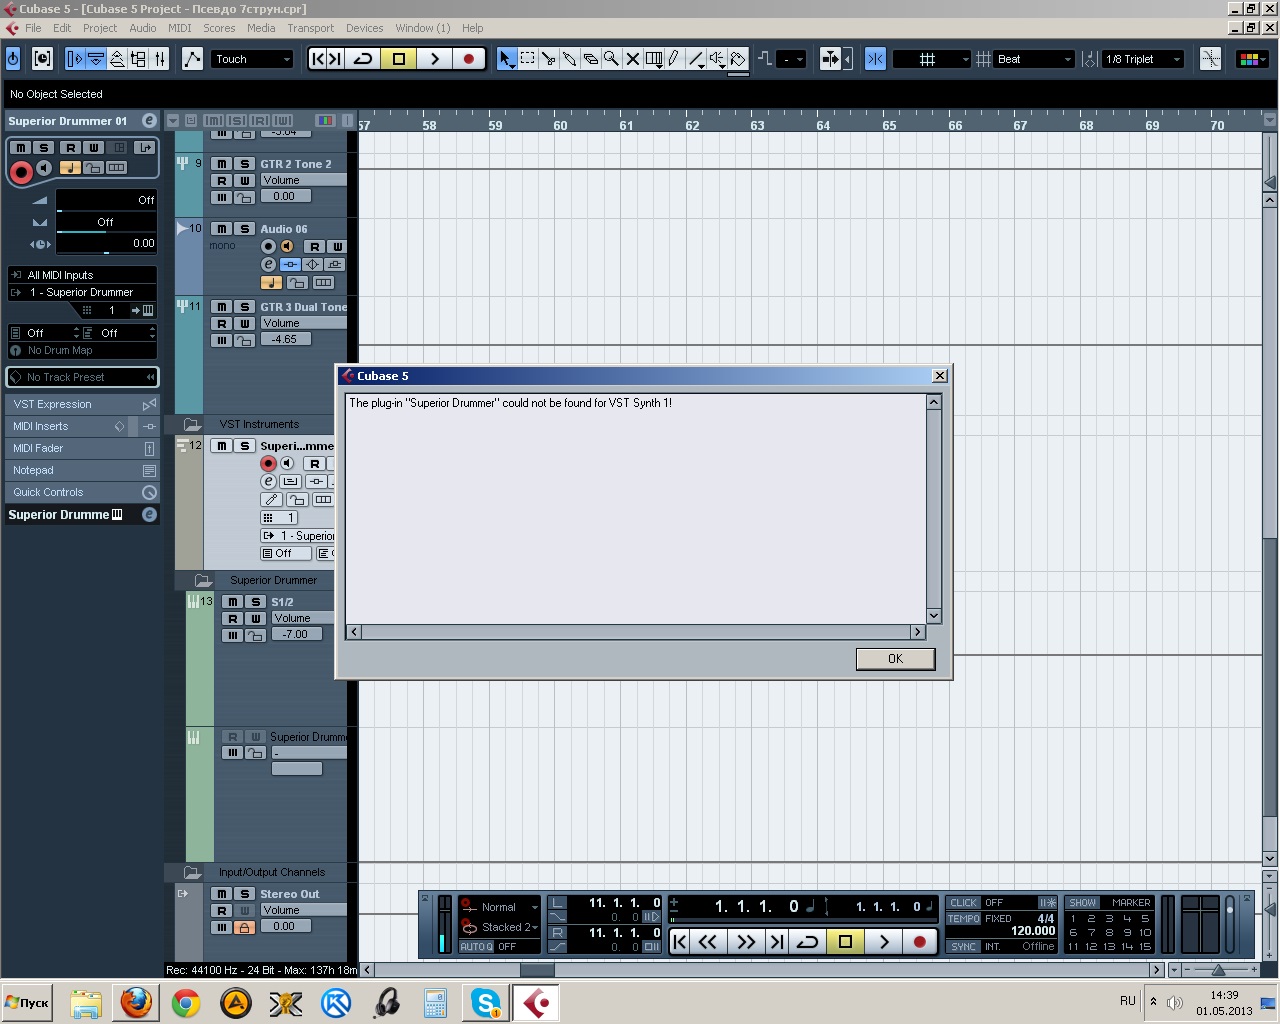Select the Zoom magnifier tool

(x=611, y=59)
